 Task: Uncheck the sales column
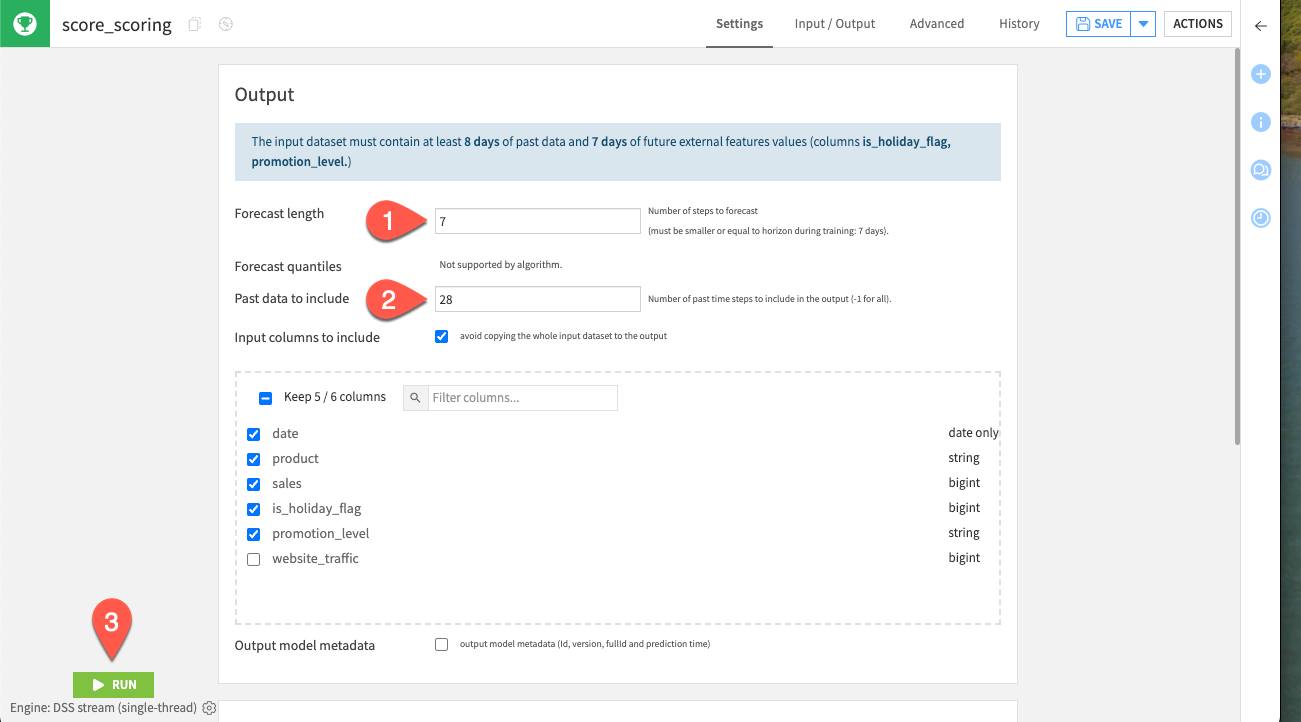253,483
